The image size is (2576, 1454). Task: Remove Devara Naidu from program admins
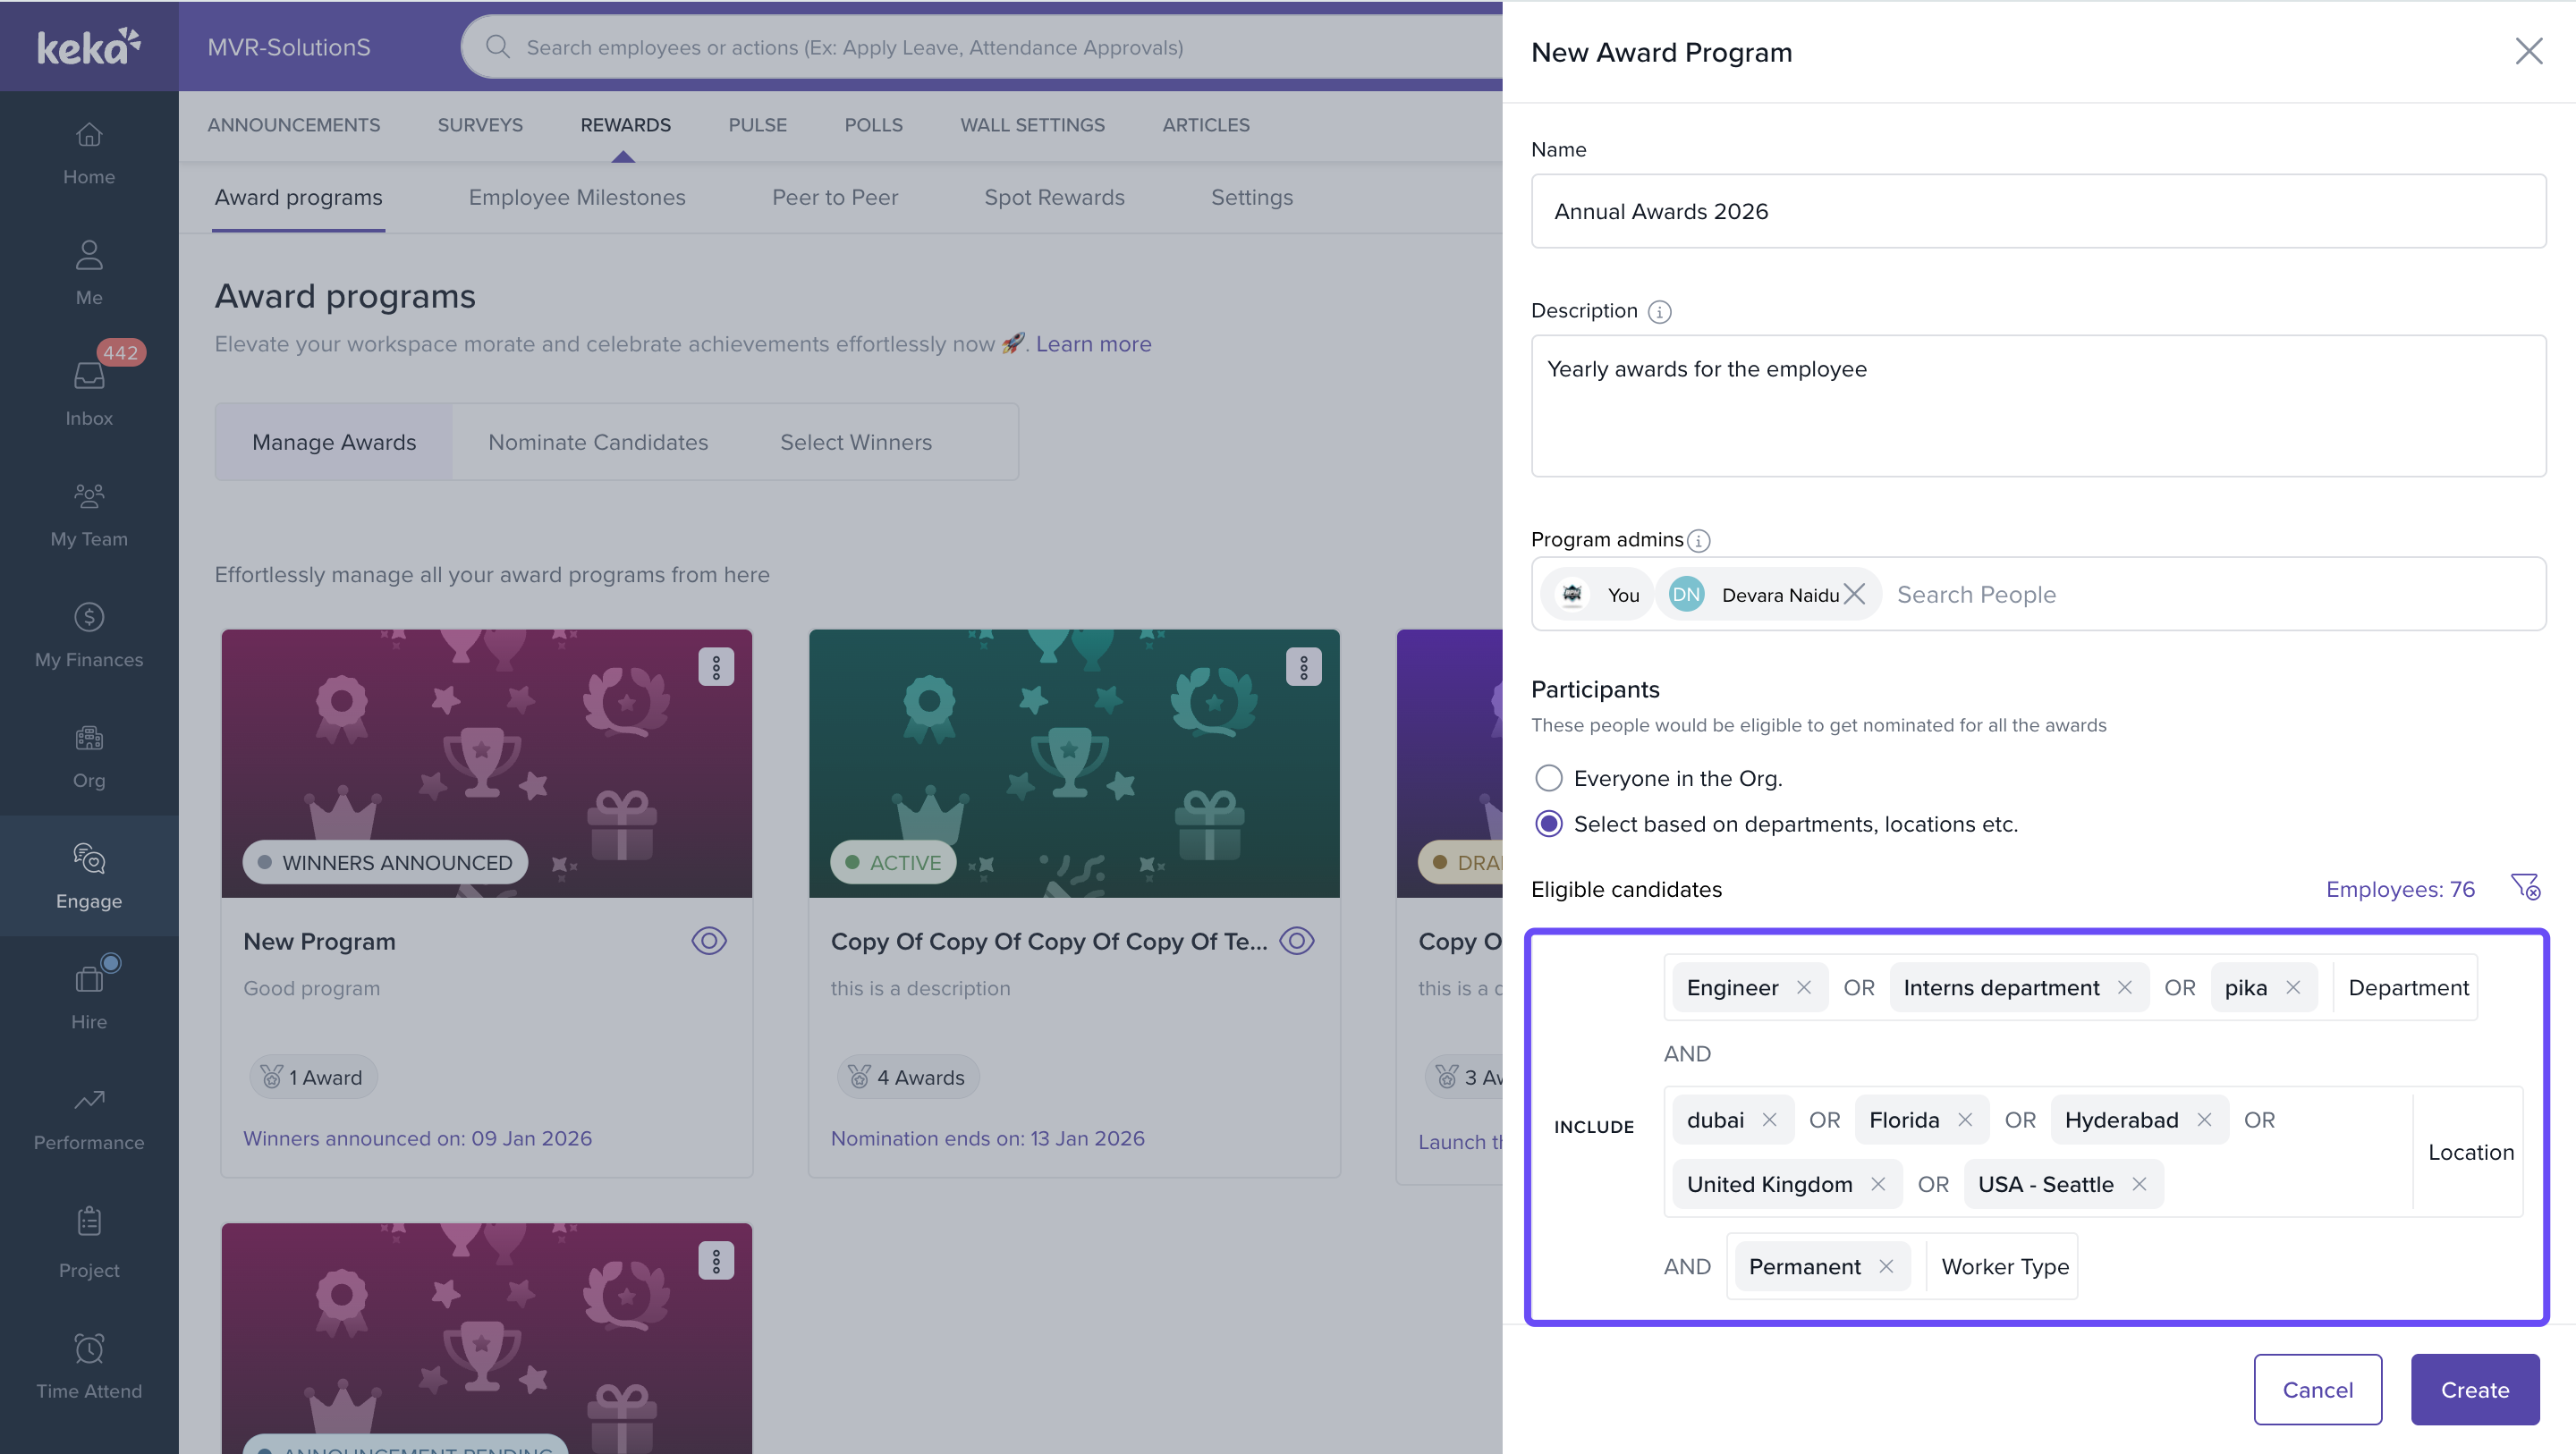click(x=1854, y=594)
